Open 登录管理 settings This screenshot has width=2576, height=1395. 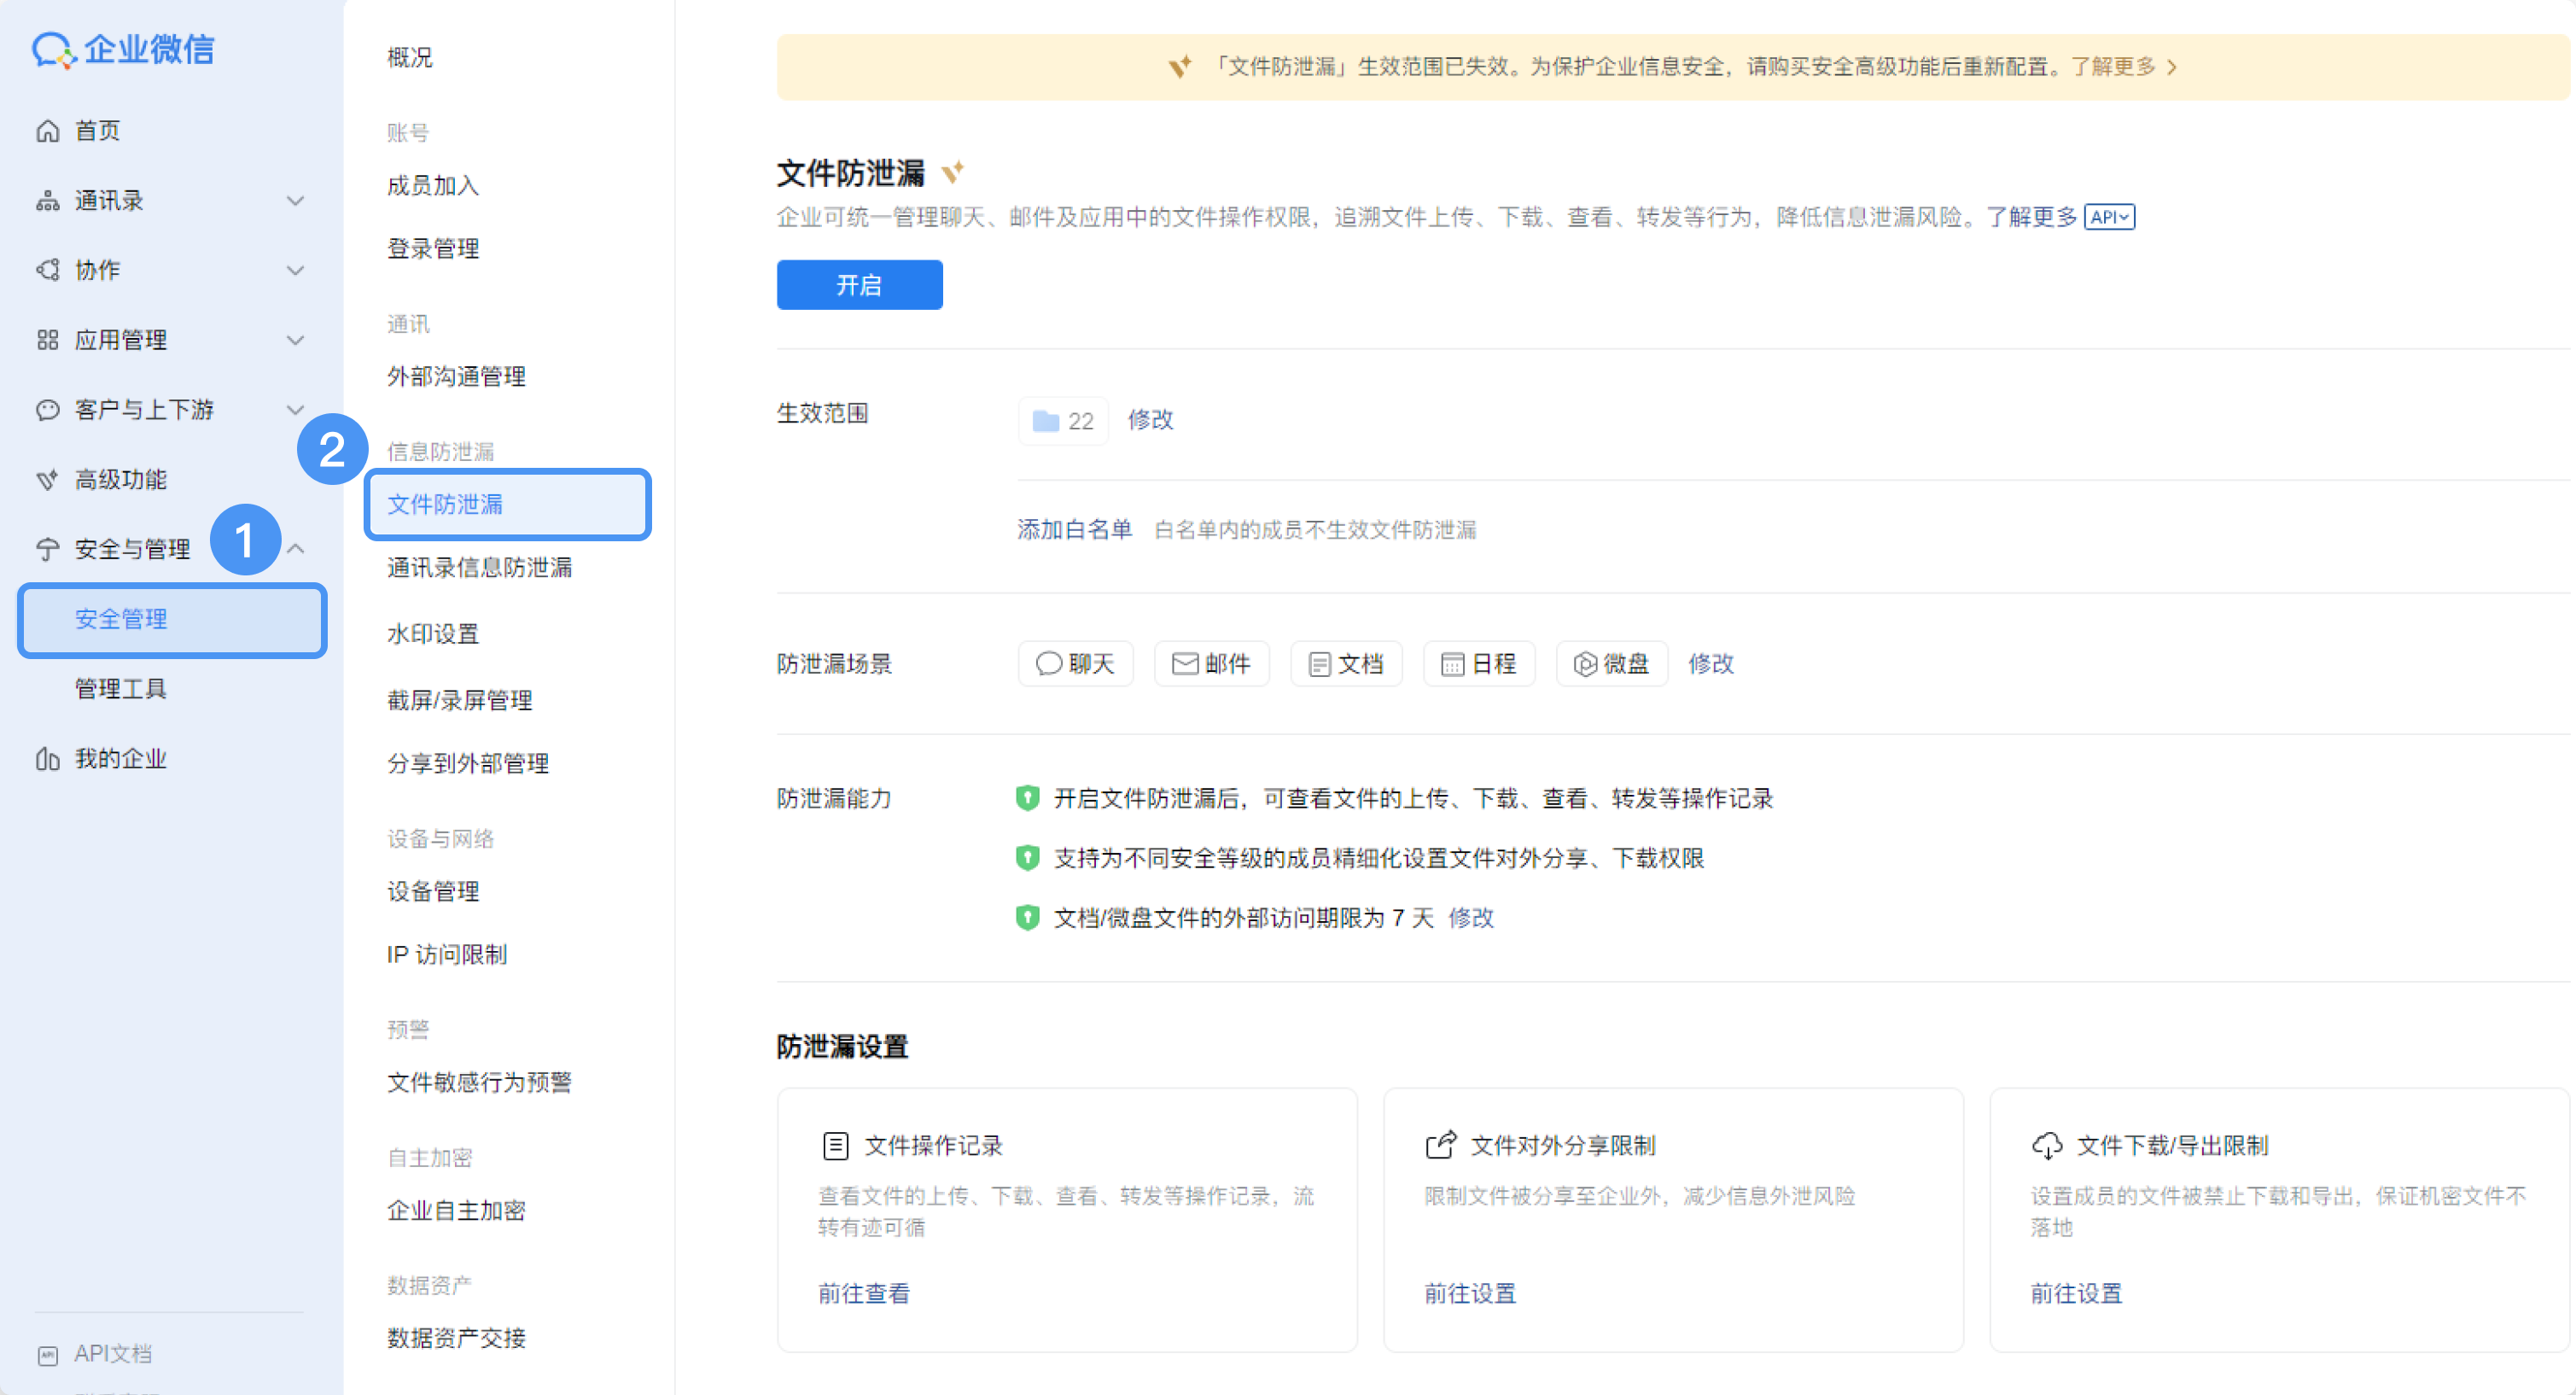[433, 249]
